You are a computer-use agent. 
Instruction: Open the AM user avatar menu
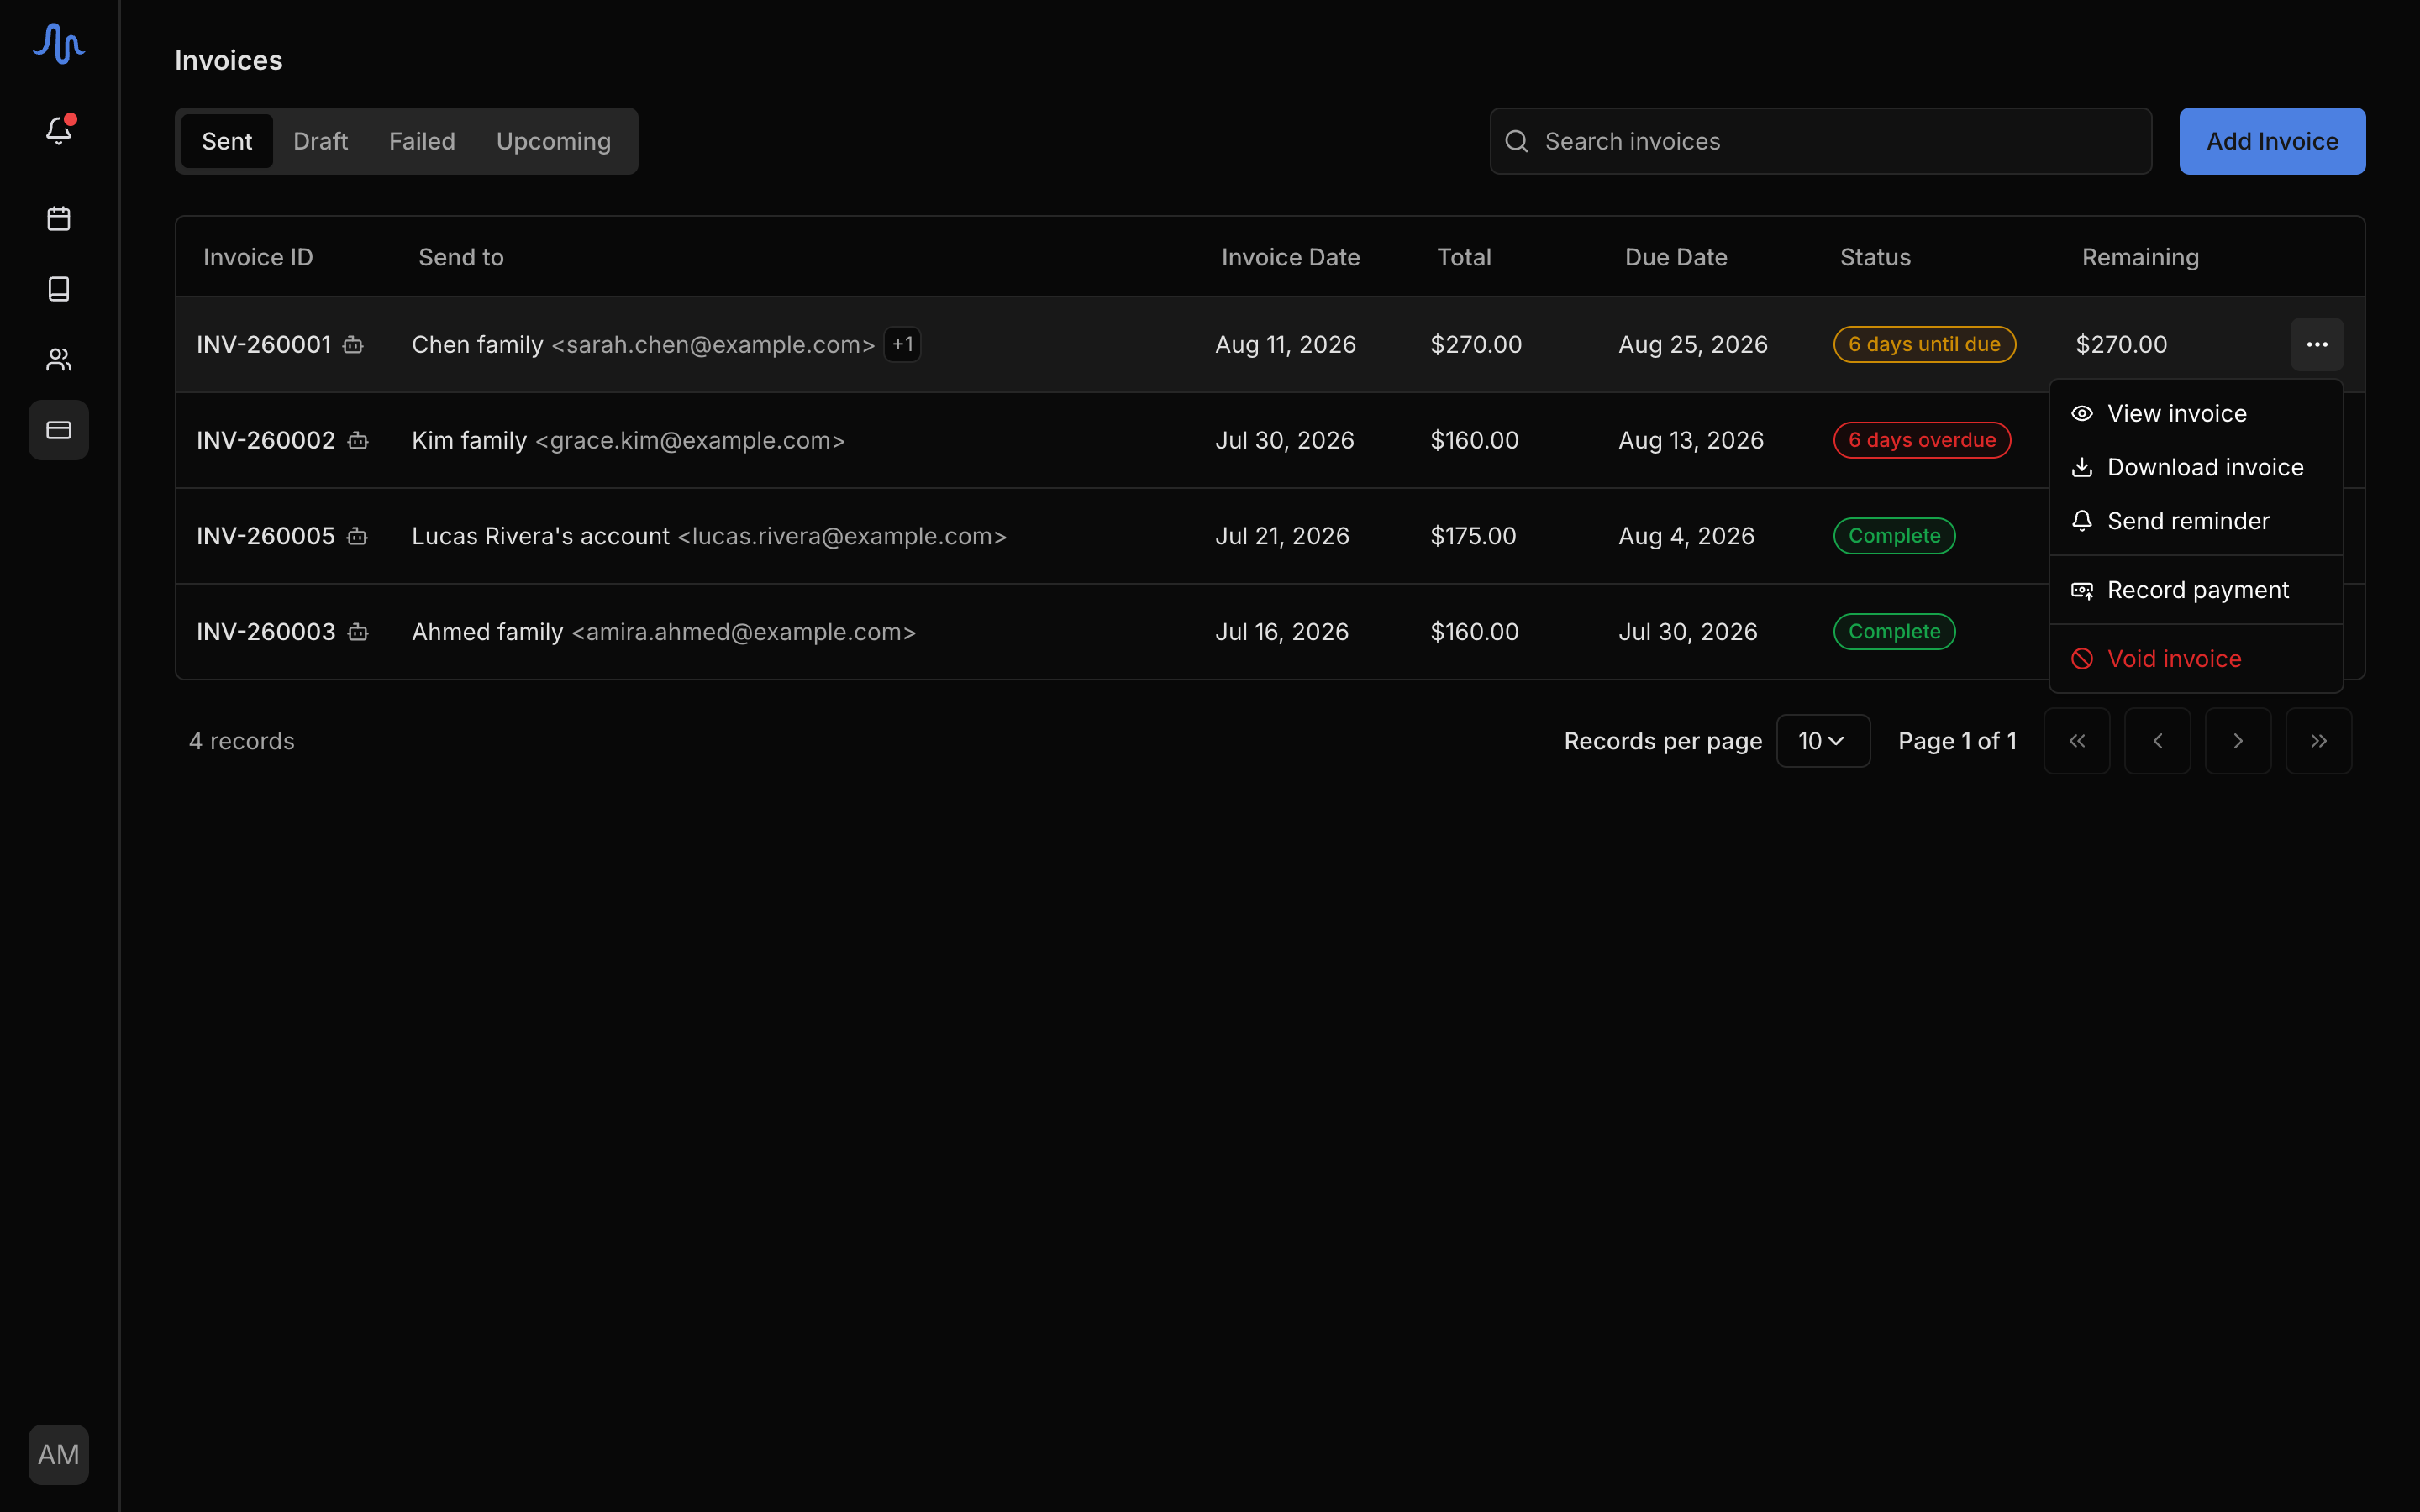pyautogui.click(x=59, y=1454)
